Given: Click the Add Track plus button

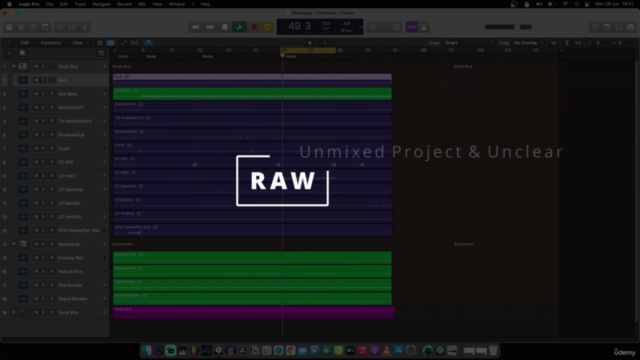Looking at the screenshot, I should pos(9,53).
